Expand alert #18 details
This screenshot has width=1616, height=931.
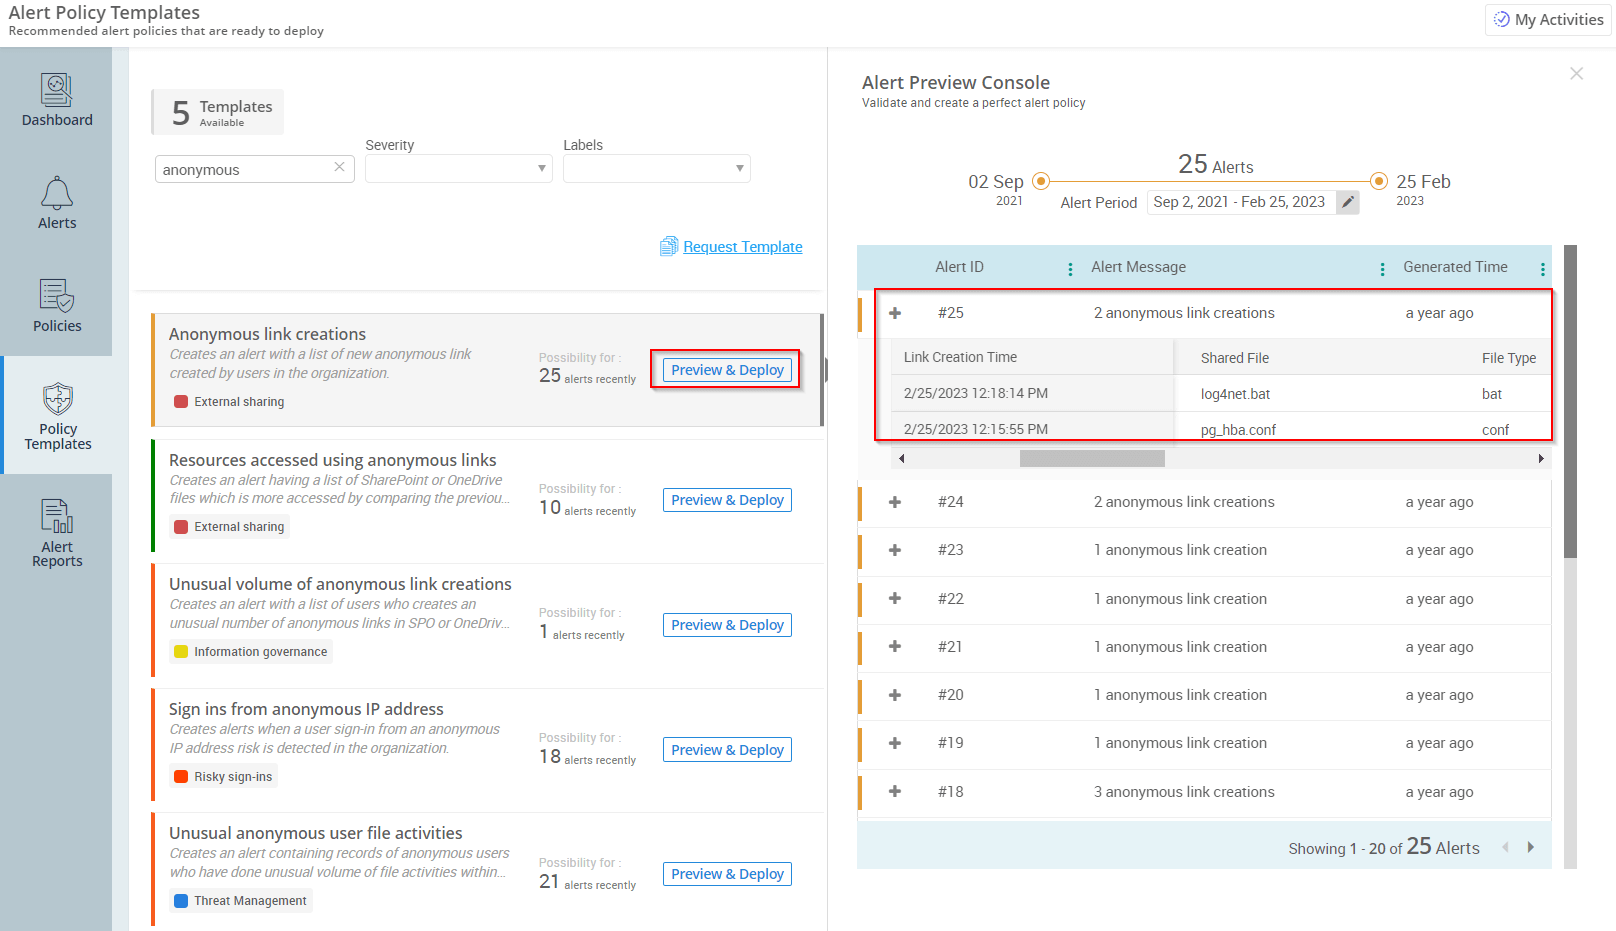coord(894,792)
